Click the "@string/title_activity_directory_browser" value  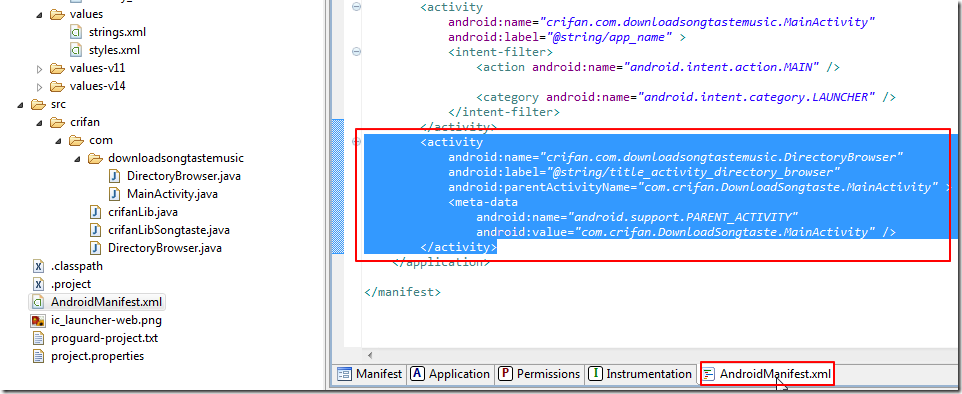point(693,172)
